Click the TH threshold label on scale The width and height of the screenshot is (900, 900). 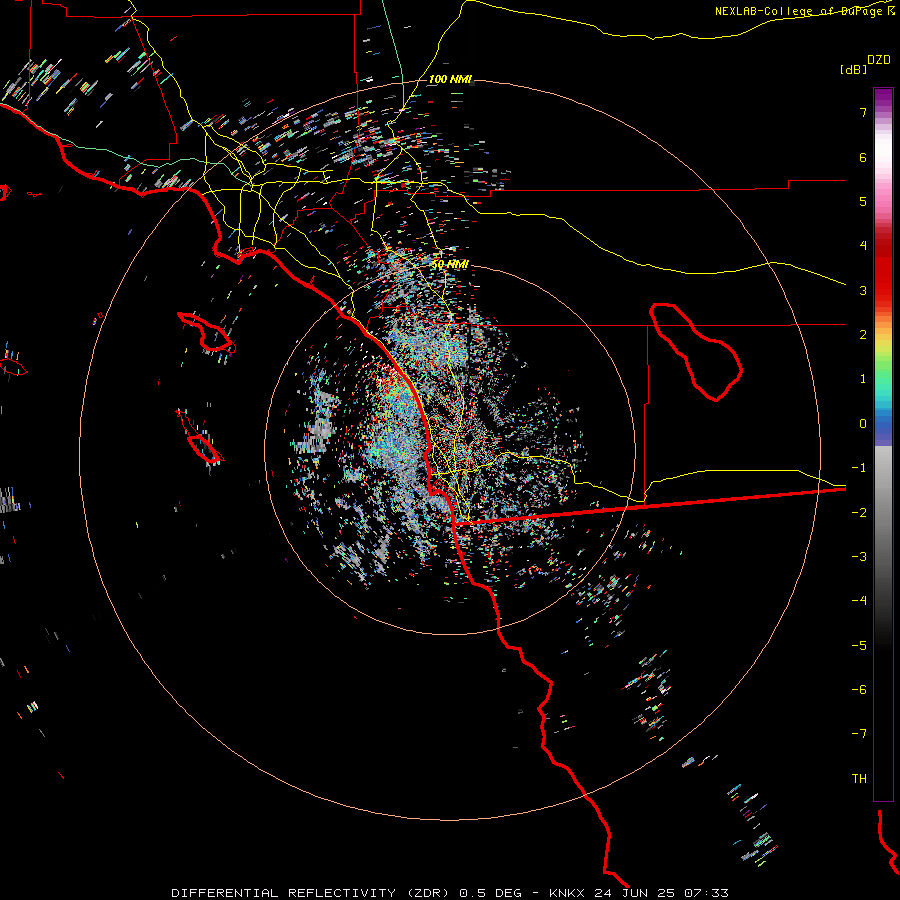859,778
